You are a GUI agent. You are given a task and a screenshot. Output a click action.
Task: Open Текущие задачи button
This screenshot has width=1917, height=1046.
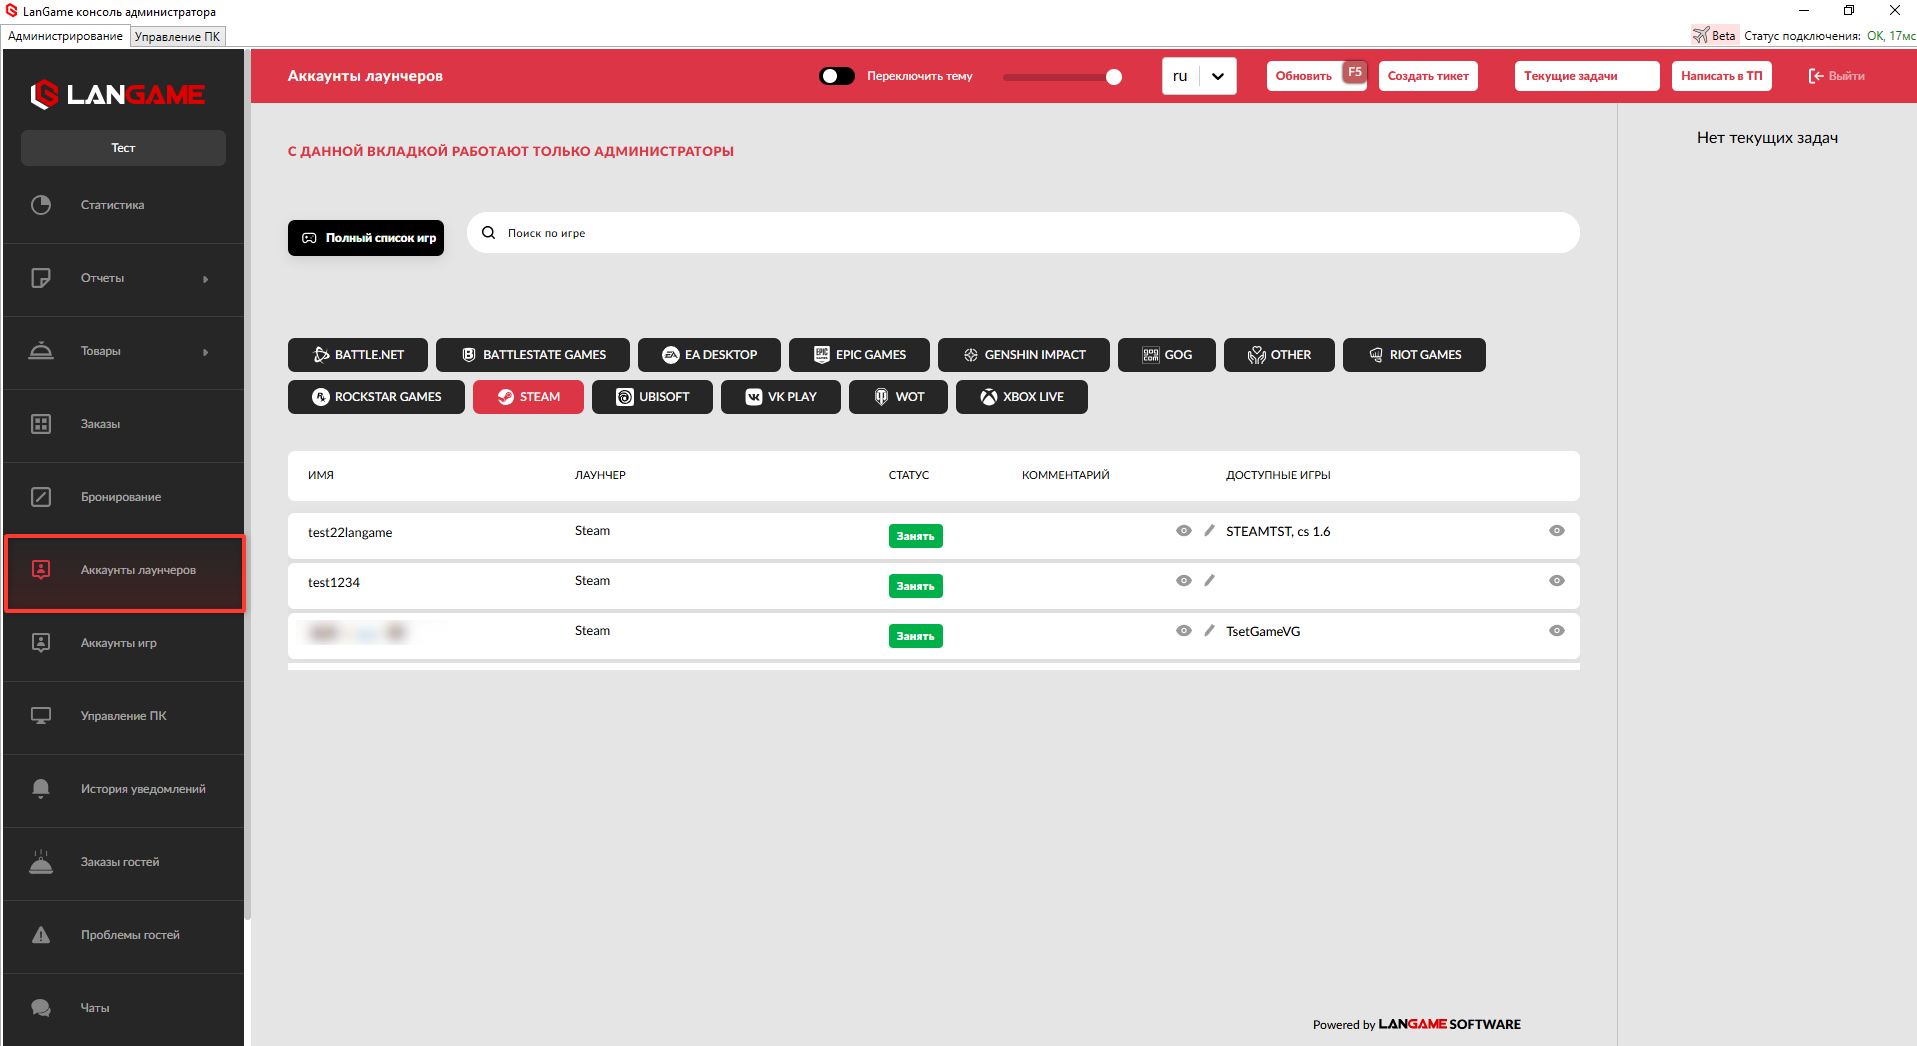(1587, 76)
